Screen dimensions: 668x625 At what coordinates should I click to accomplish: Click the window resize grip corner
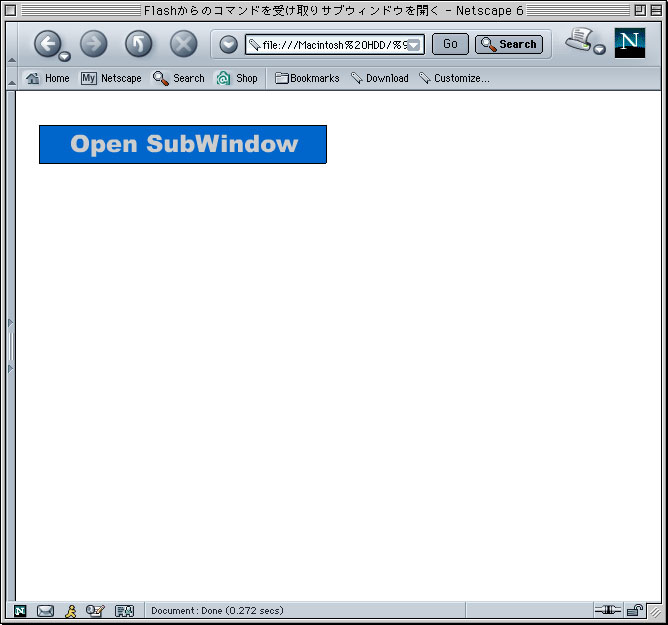point(654,612)
